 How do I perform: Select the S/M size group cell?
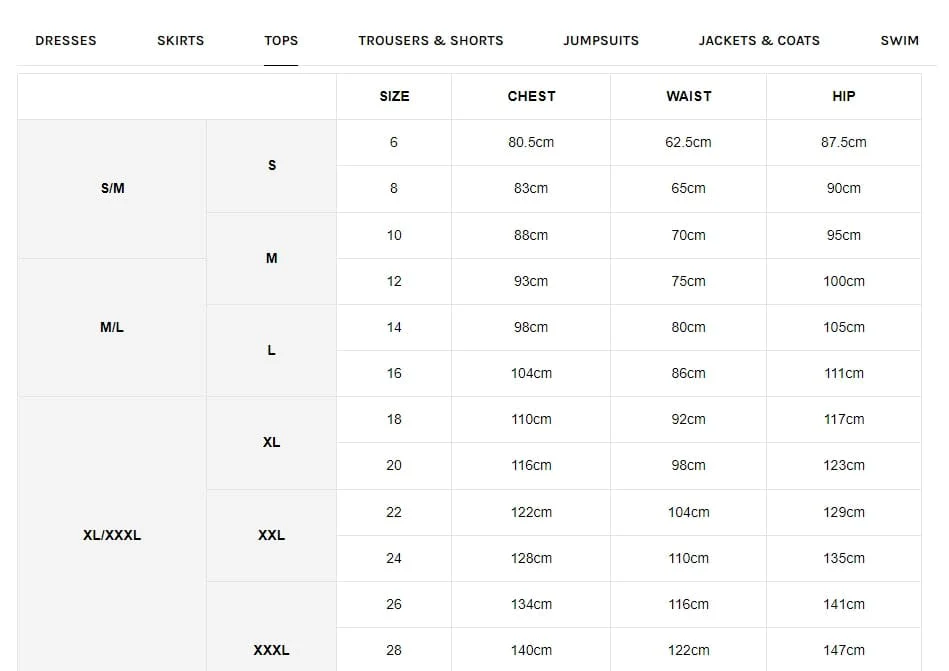click(113, 188)
